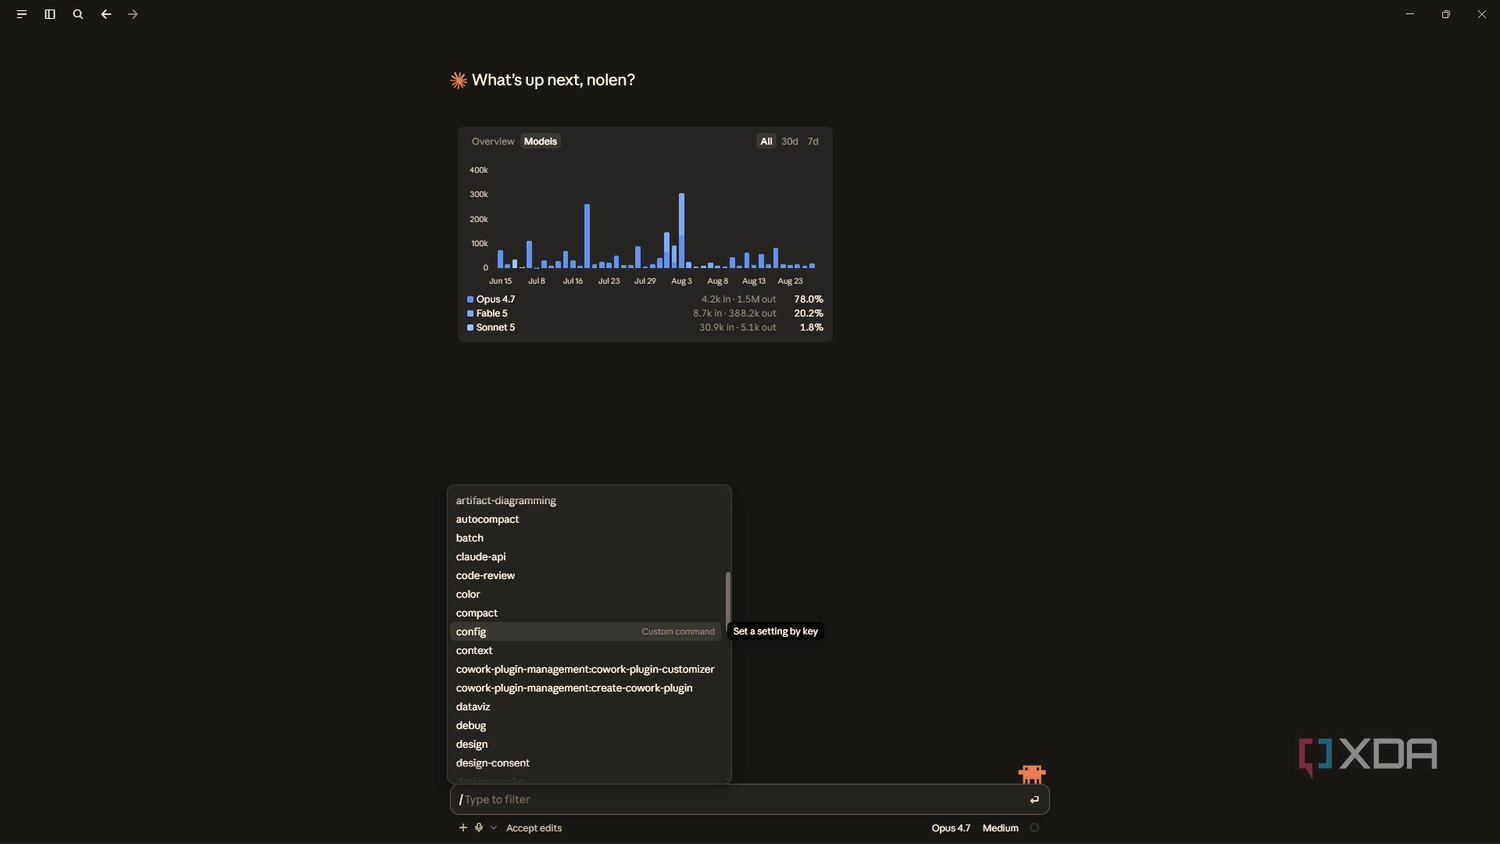Switch to the Overview tab
1500x844 pixels.
493,141
